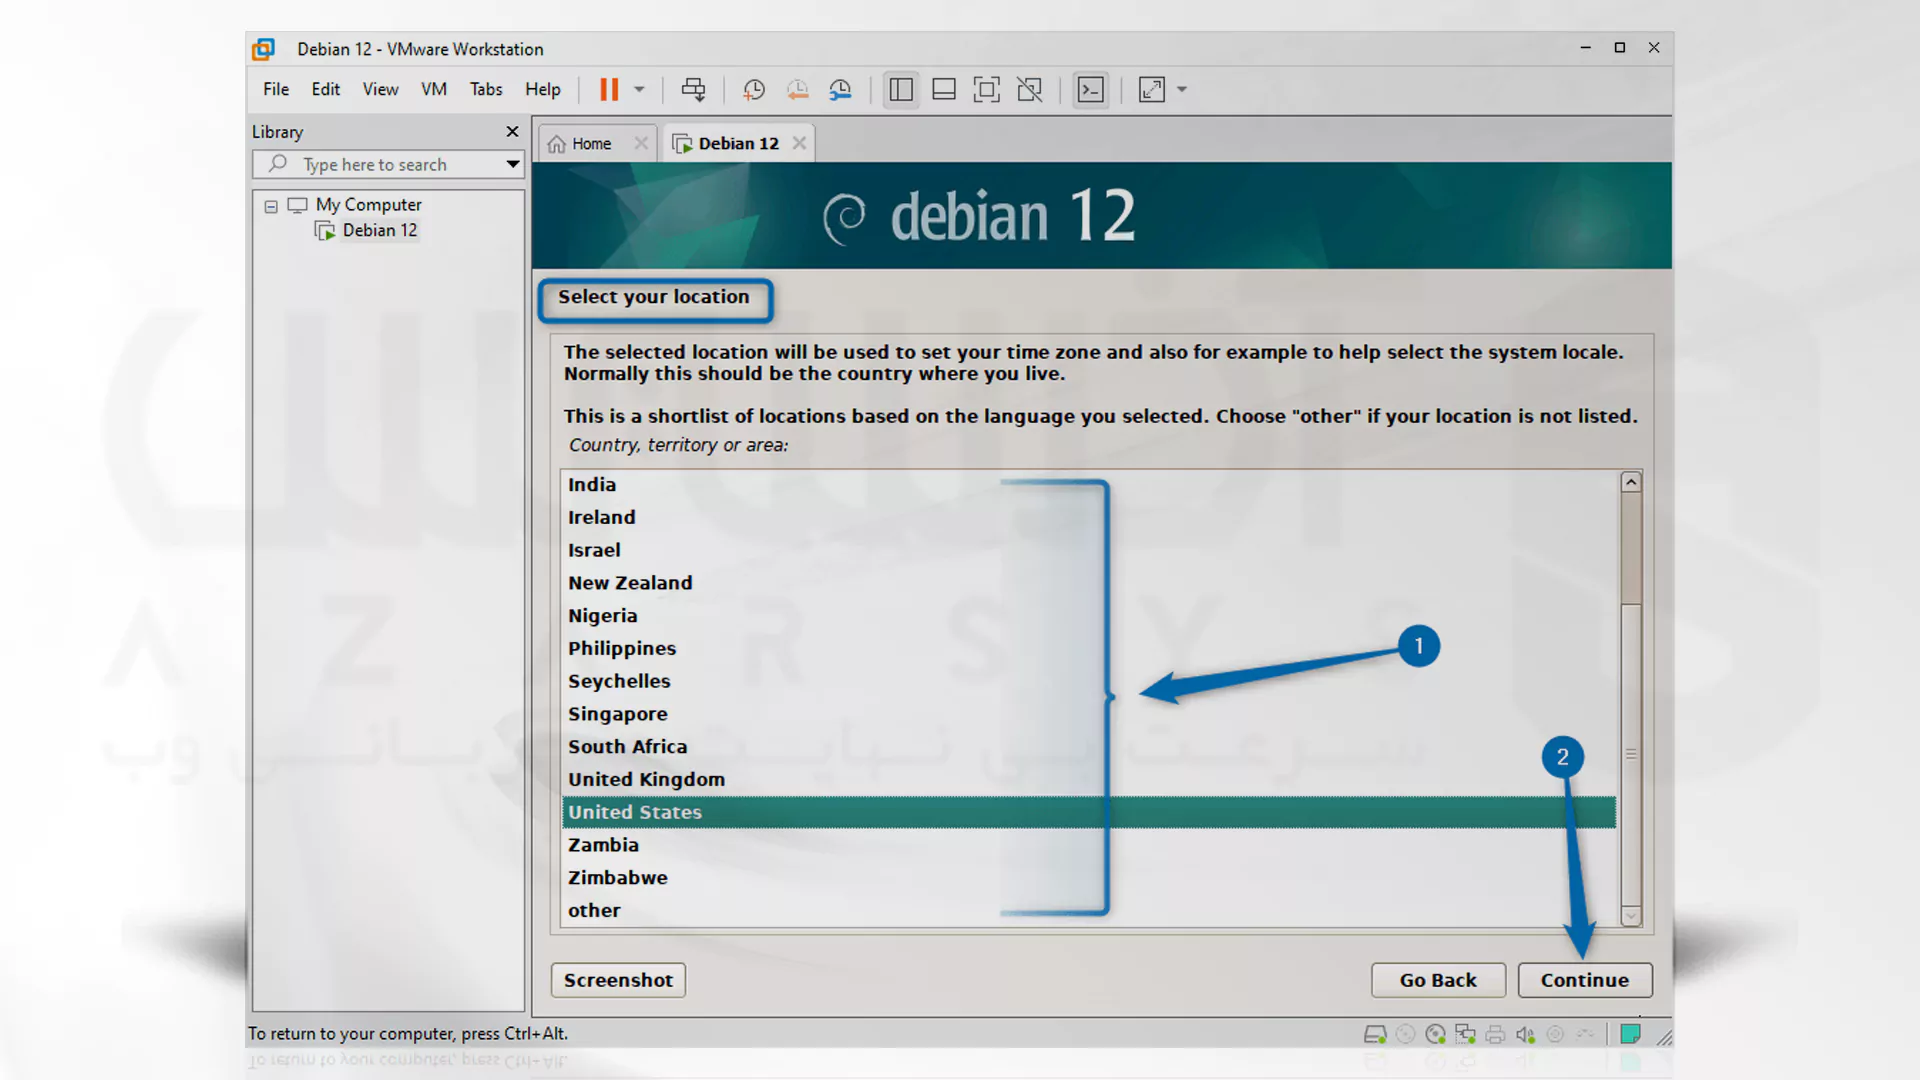Open the VM menu
This screenshot has height=1080, width=1920.
pyautogui.click(x=433, y=88)
